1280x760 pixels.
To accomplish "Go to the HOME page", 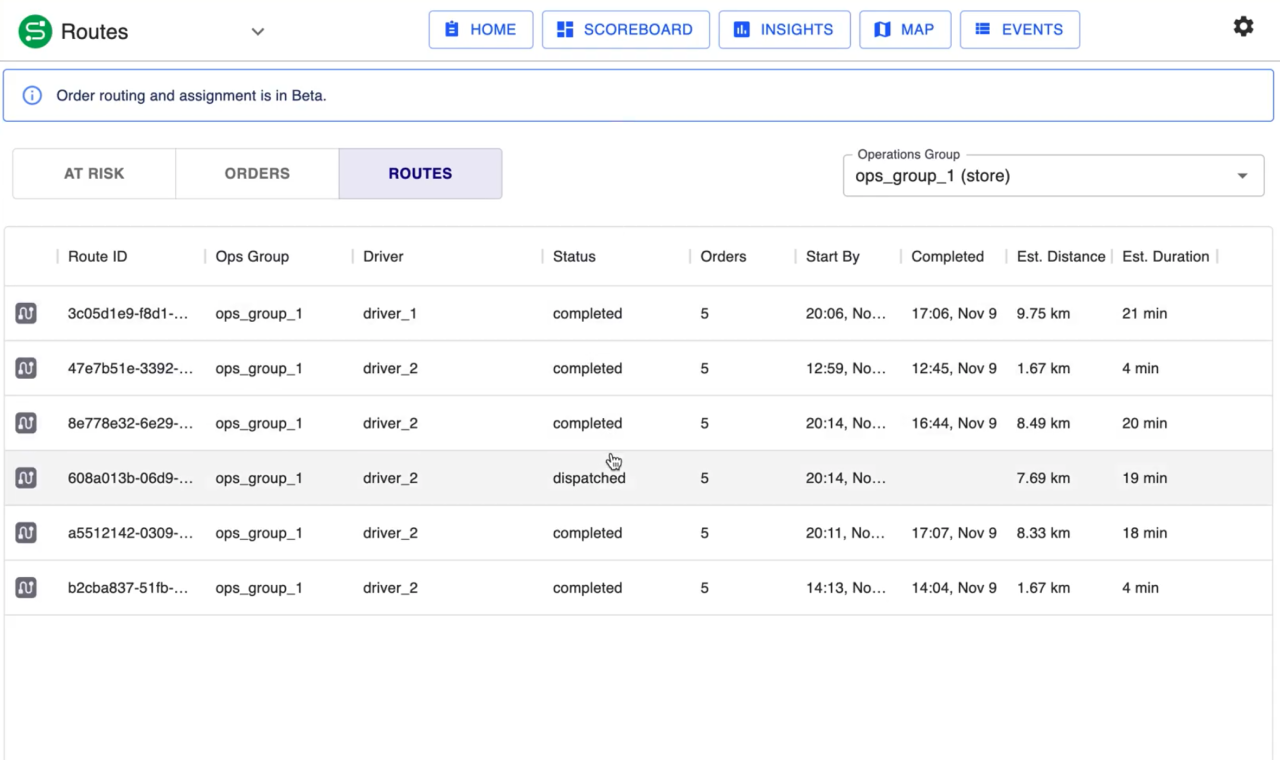I will (480, 30).
